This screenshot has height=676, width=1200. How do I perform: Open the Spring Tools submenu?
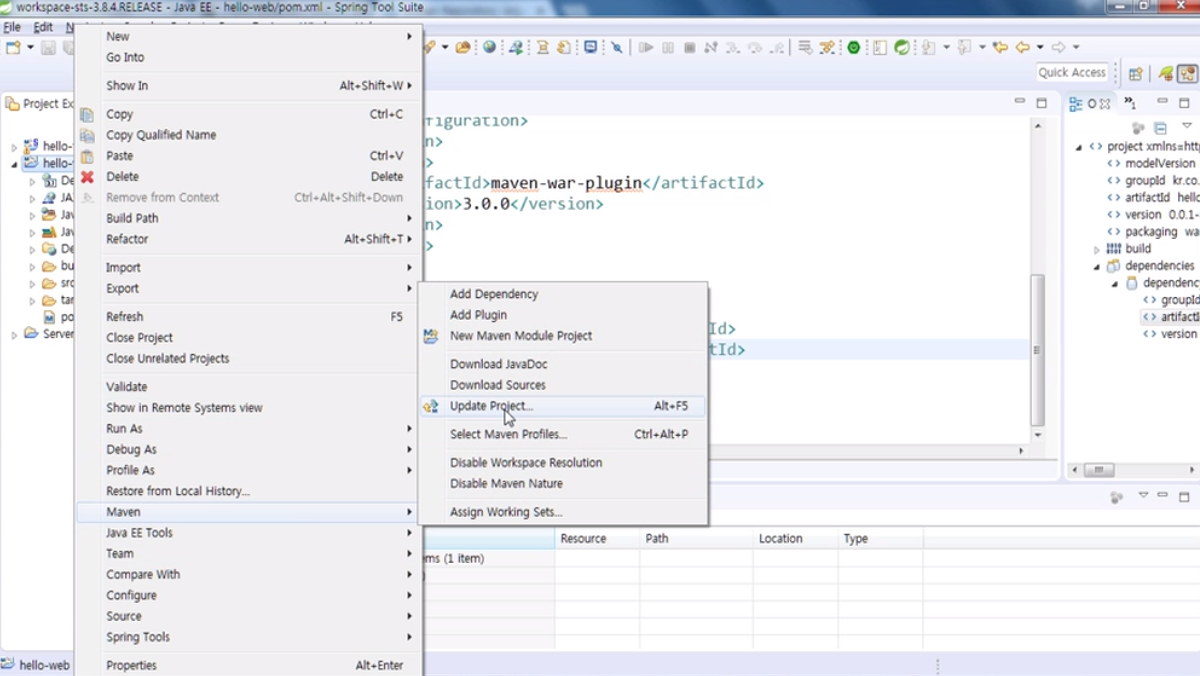(250, 637)
